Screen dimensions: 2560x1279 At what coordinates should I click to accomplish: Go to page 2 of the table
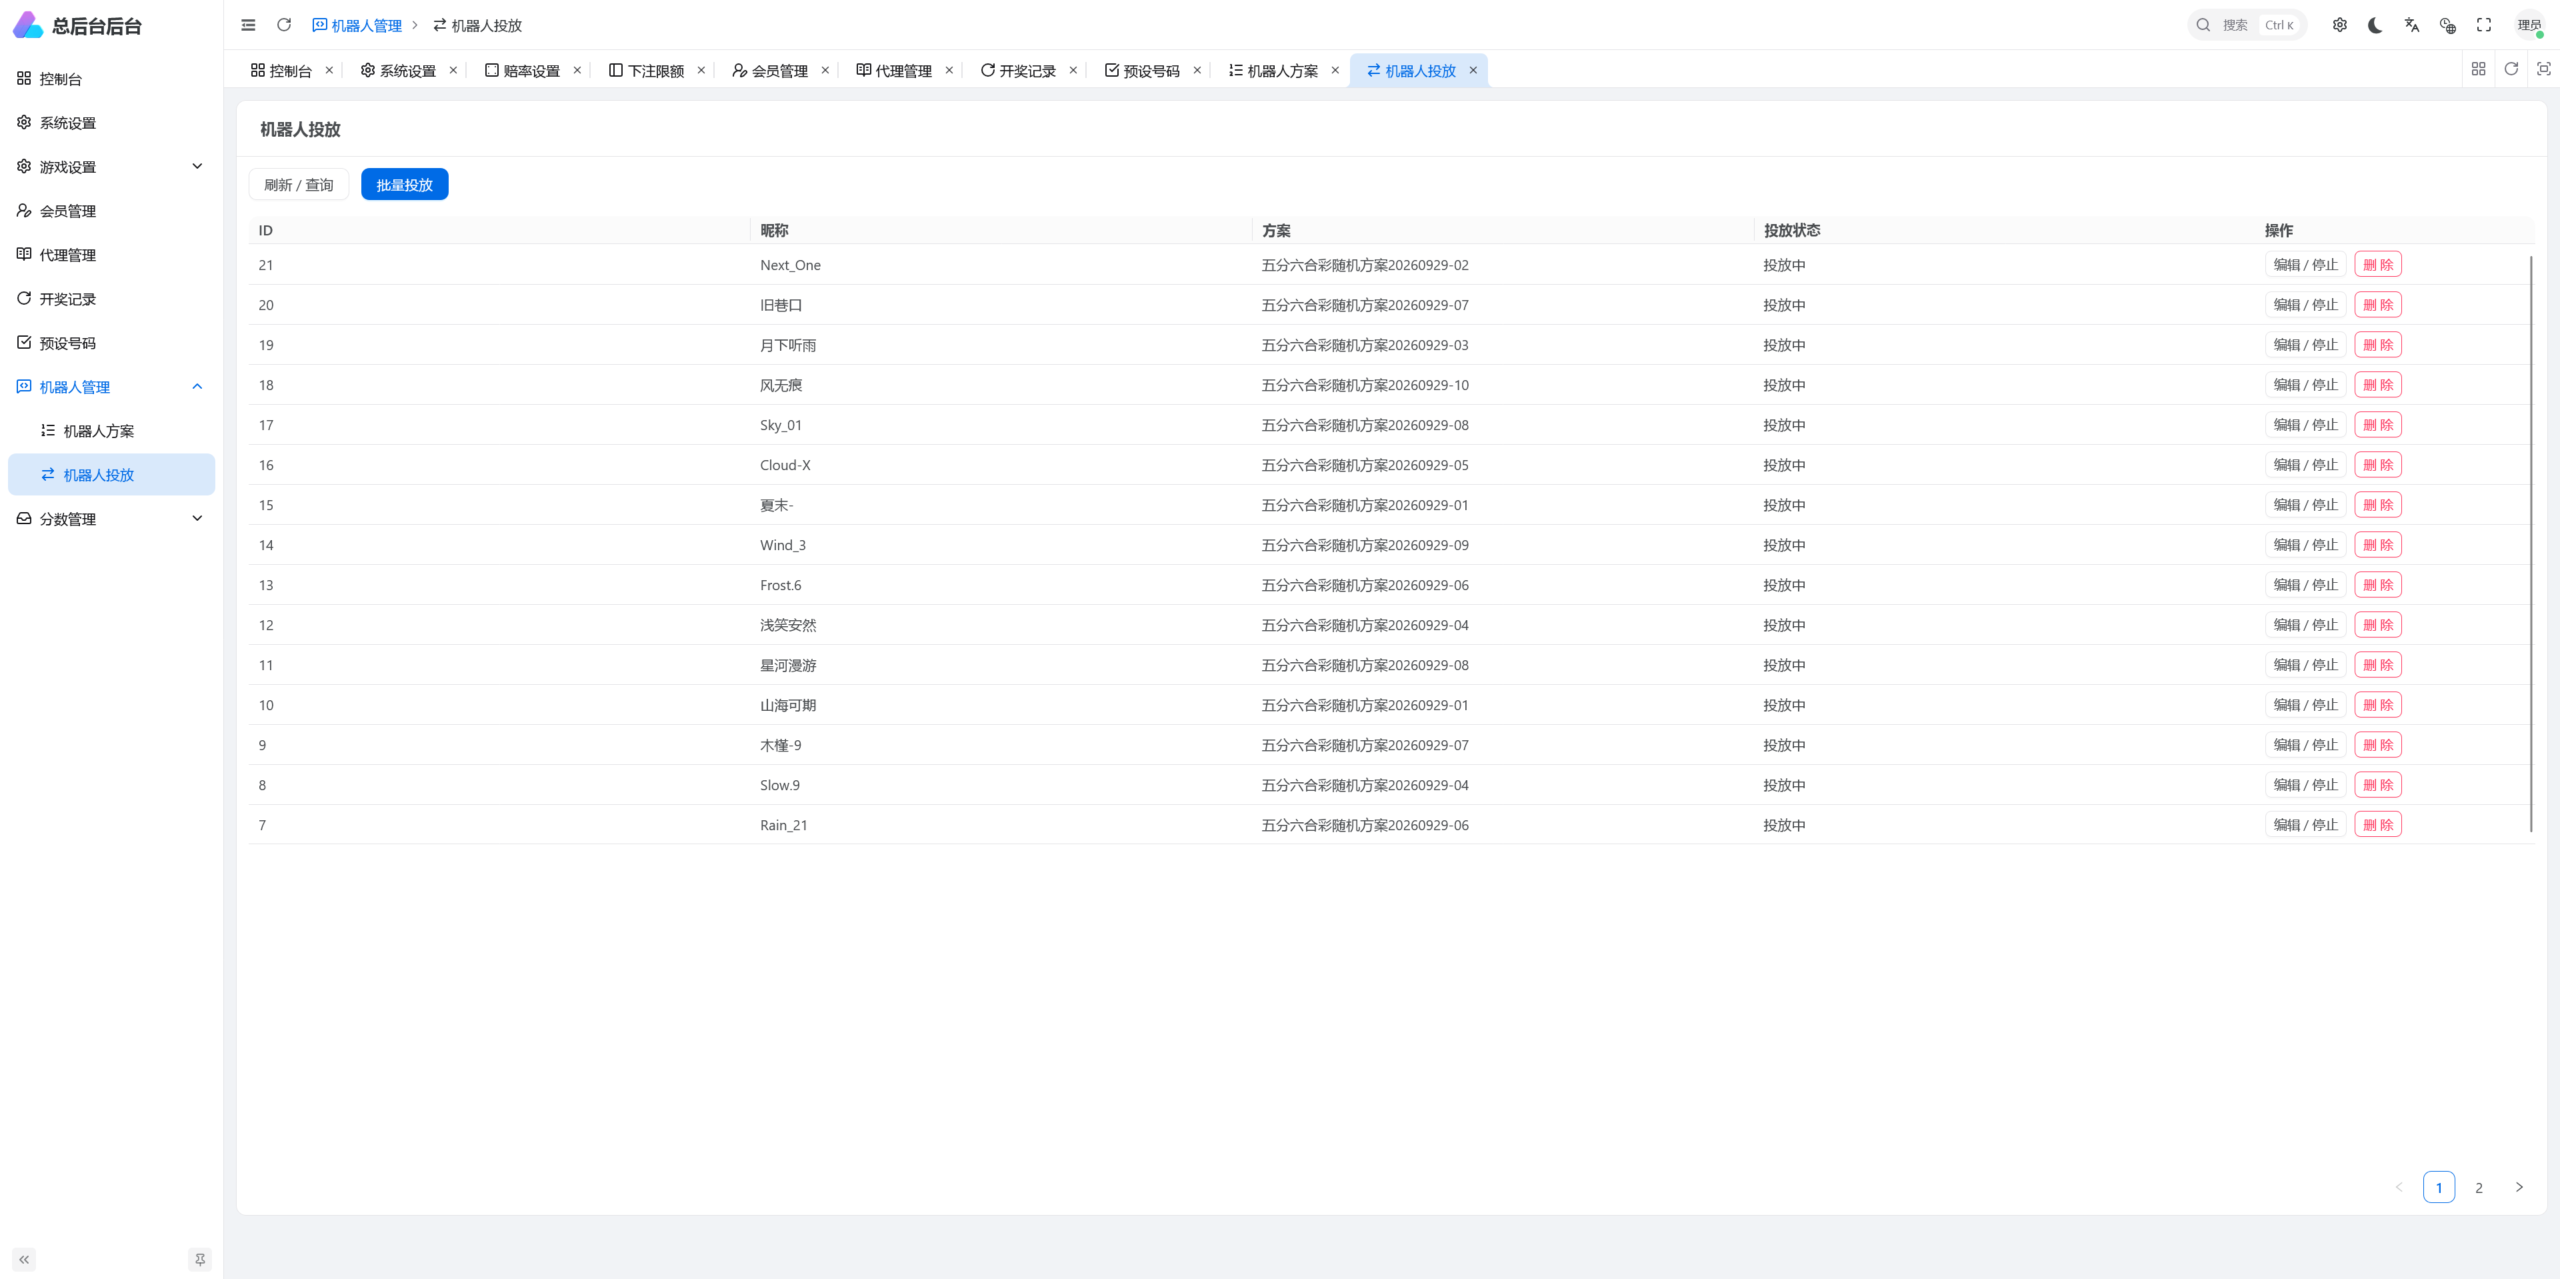point(2479,1187)
